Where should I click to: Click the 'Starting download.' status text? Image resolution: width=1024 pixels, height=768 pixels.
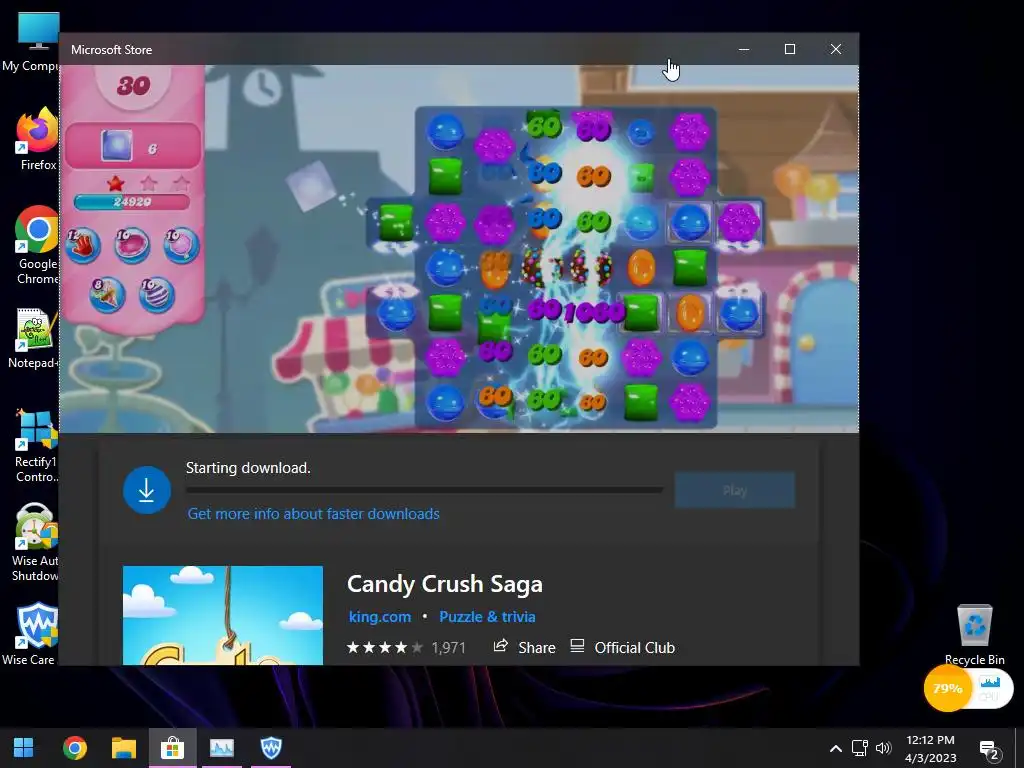[x=248, y=468]
